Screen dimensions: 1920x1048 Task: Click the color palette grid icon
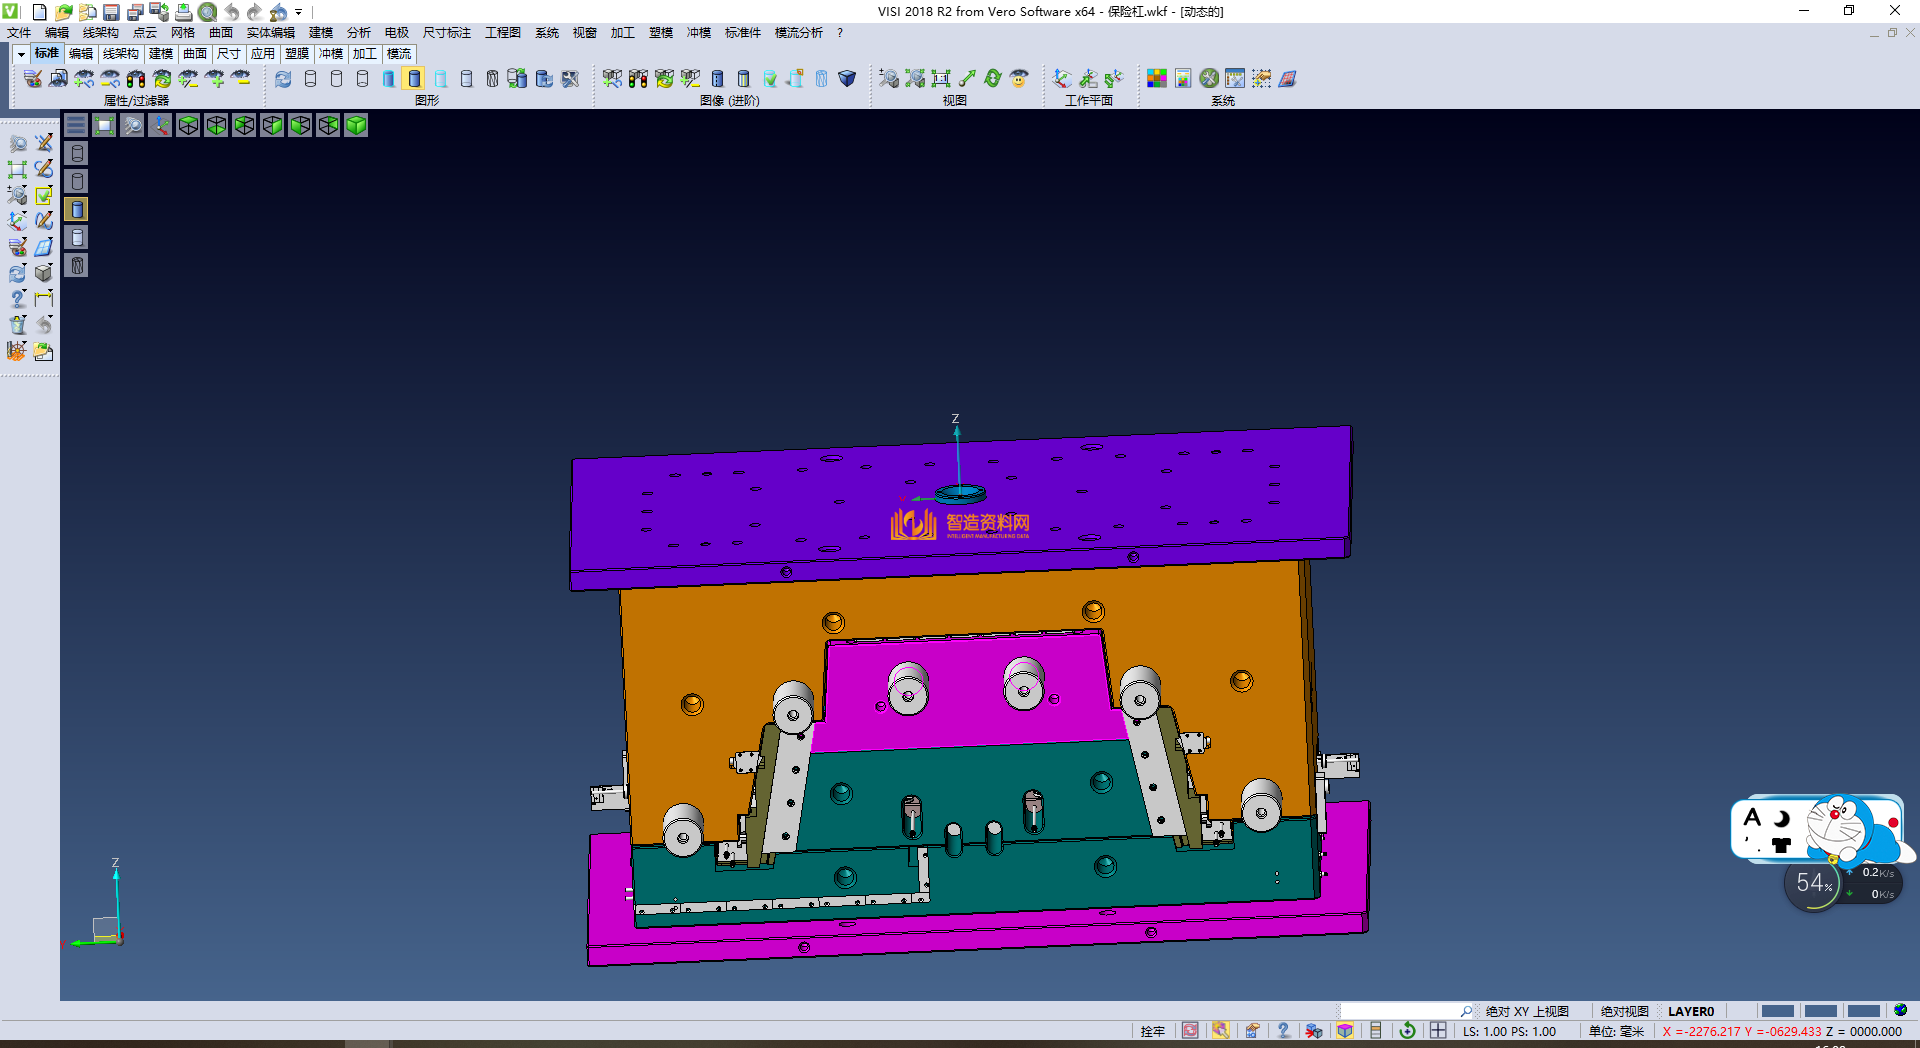pos(1157,79)
